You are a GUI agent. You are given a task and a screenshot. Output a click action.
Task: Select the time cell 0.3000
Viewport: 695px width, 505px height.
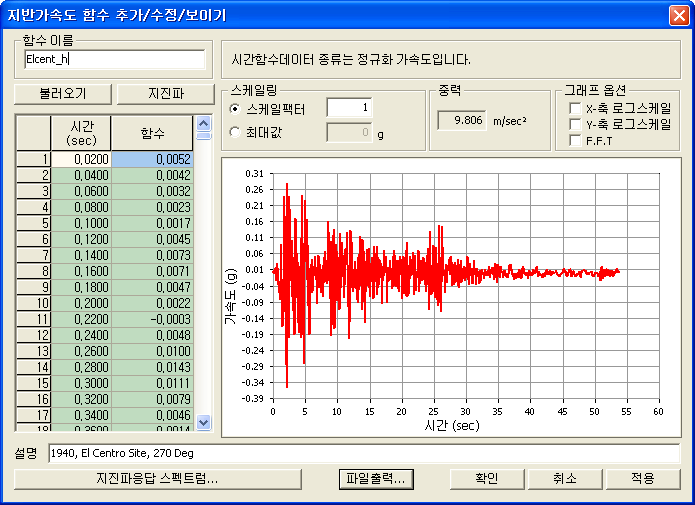click(x=81, y=383)
